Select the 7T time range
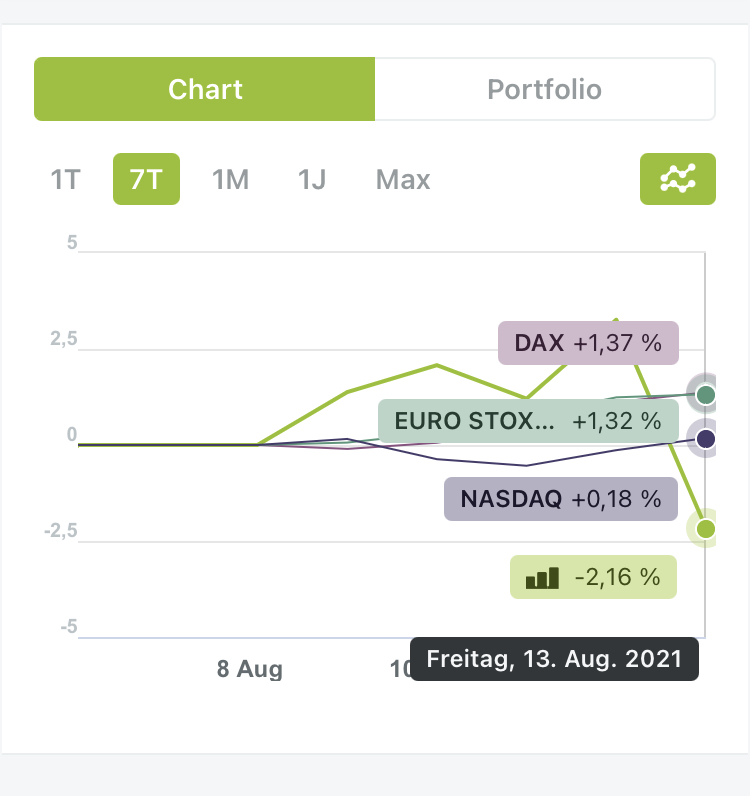The image size is (750, 796). (146, 180)
